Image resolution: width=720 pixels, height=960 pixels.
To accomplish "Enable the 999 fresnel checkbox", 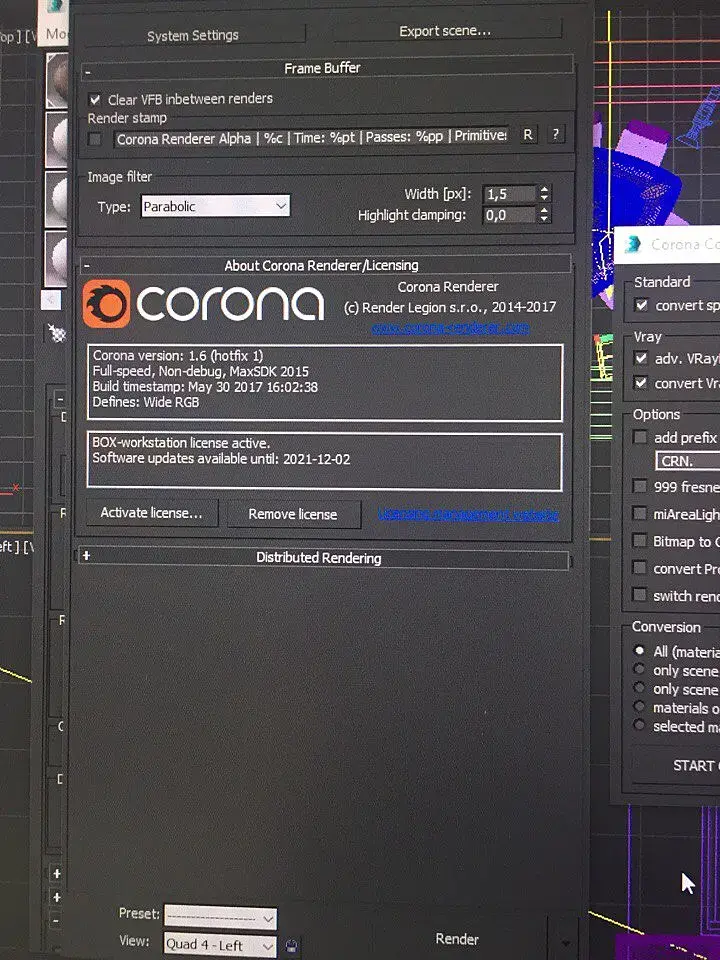I will click(640, 487).
